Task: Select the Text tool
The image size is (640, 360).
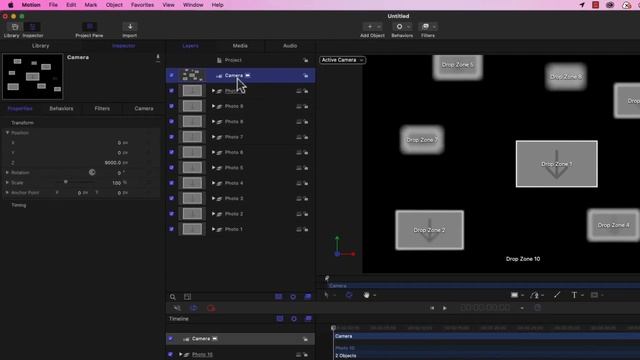Action: (574, 295)
